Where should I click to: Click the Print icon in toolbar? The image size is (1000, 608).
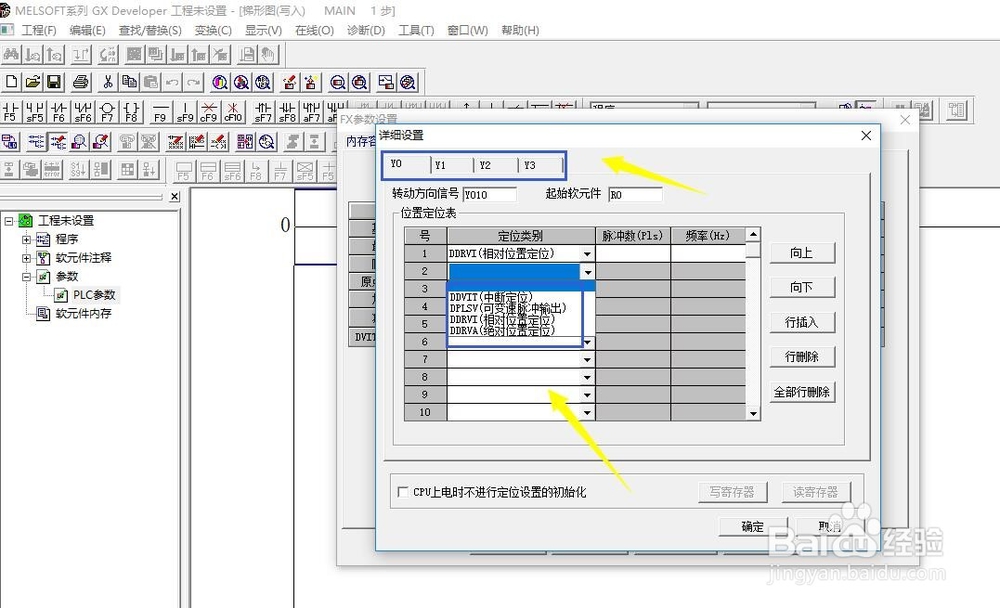[x=80, y=82]
